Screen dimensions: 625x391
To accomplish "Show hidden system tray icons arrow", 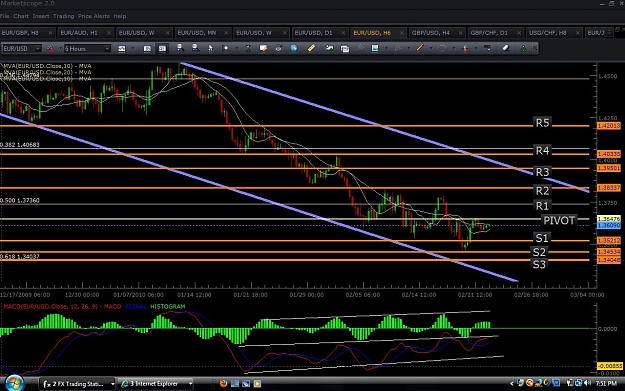I will [x=512, y=383].
